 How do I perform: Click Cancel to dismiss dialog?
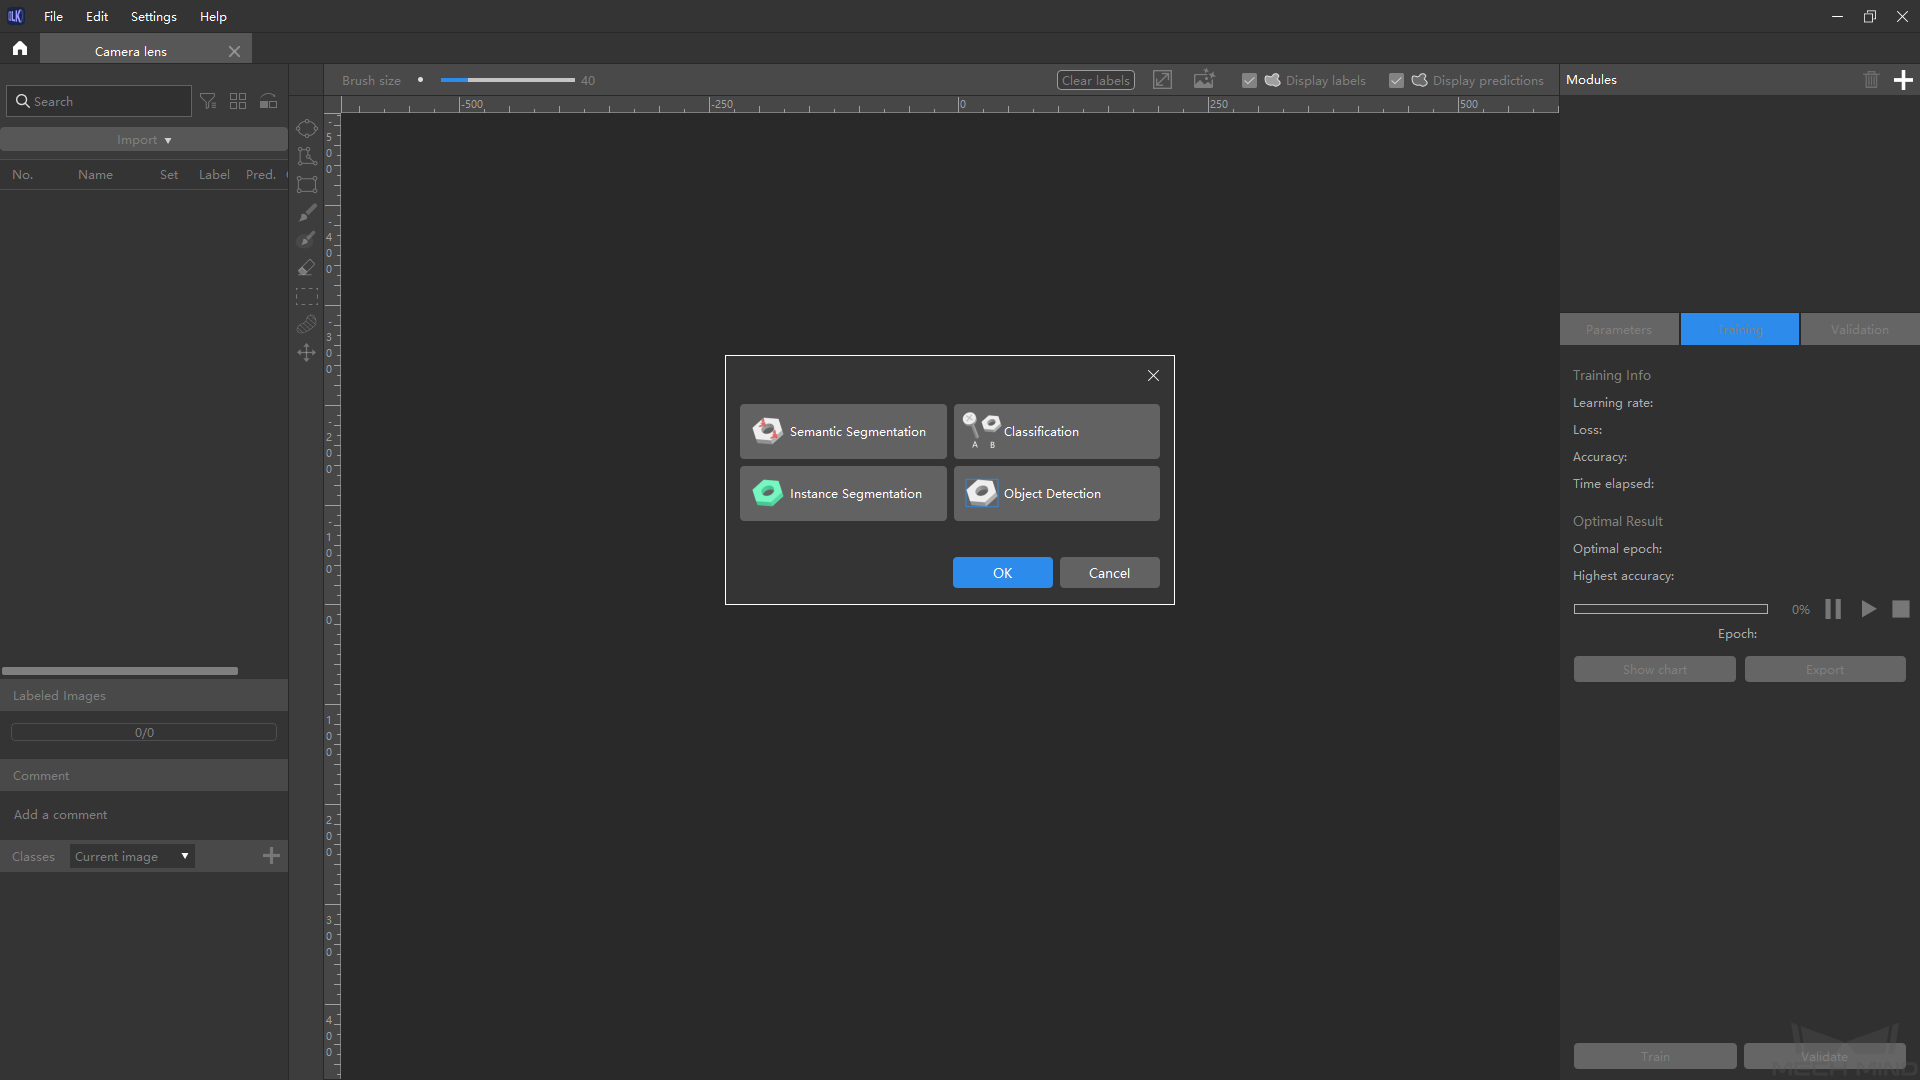1109,572
